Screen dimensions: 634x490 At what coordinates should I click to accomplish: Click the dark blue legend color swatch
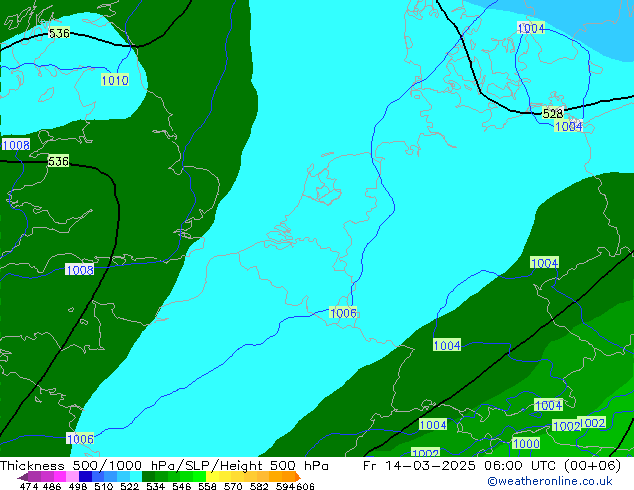pyautogui.click(x=85, y=477)
